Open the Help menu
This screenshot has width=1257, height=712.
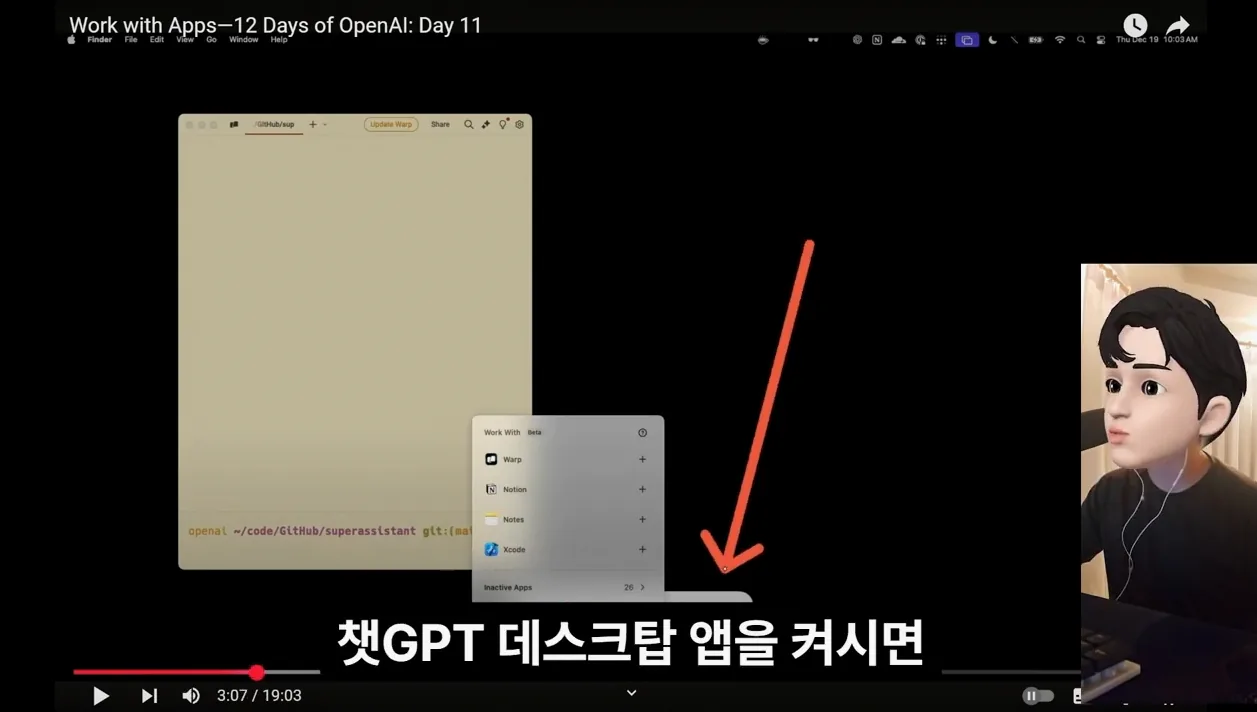coord(279,40)
